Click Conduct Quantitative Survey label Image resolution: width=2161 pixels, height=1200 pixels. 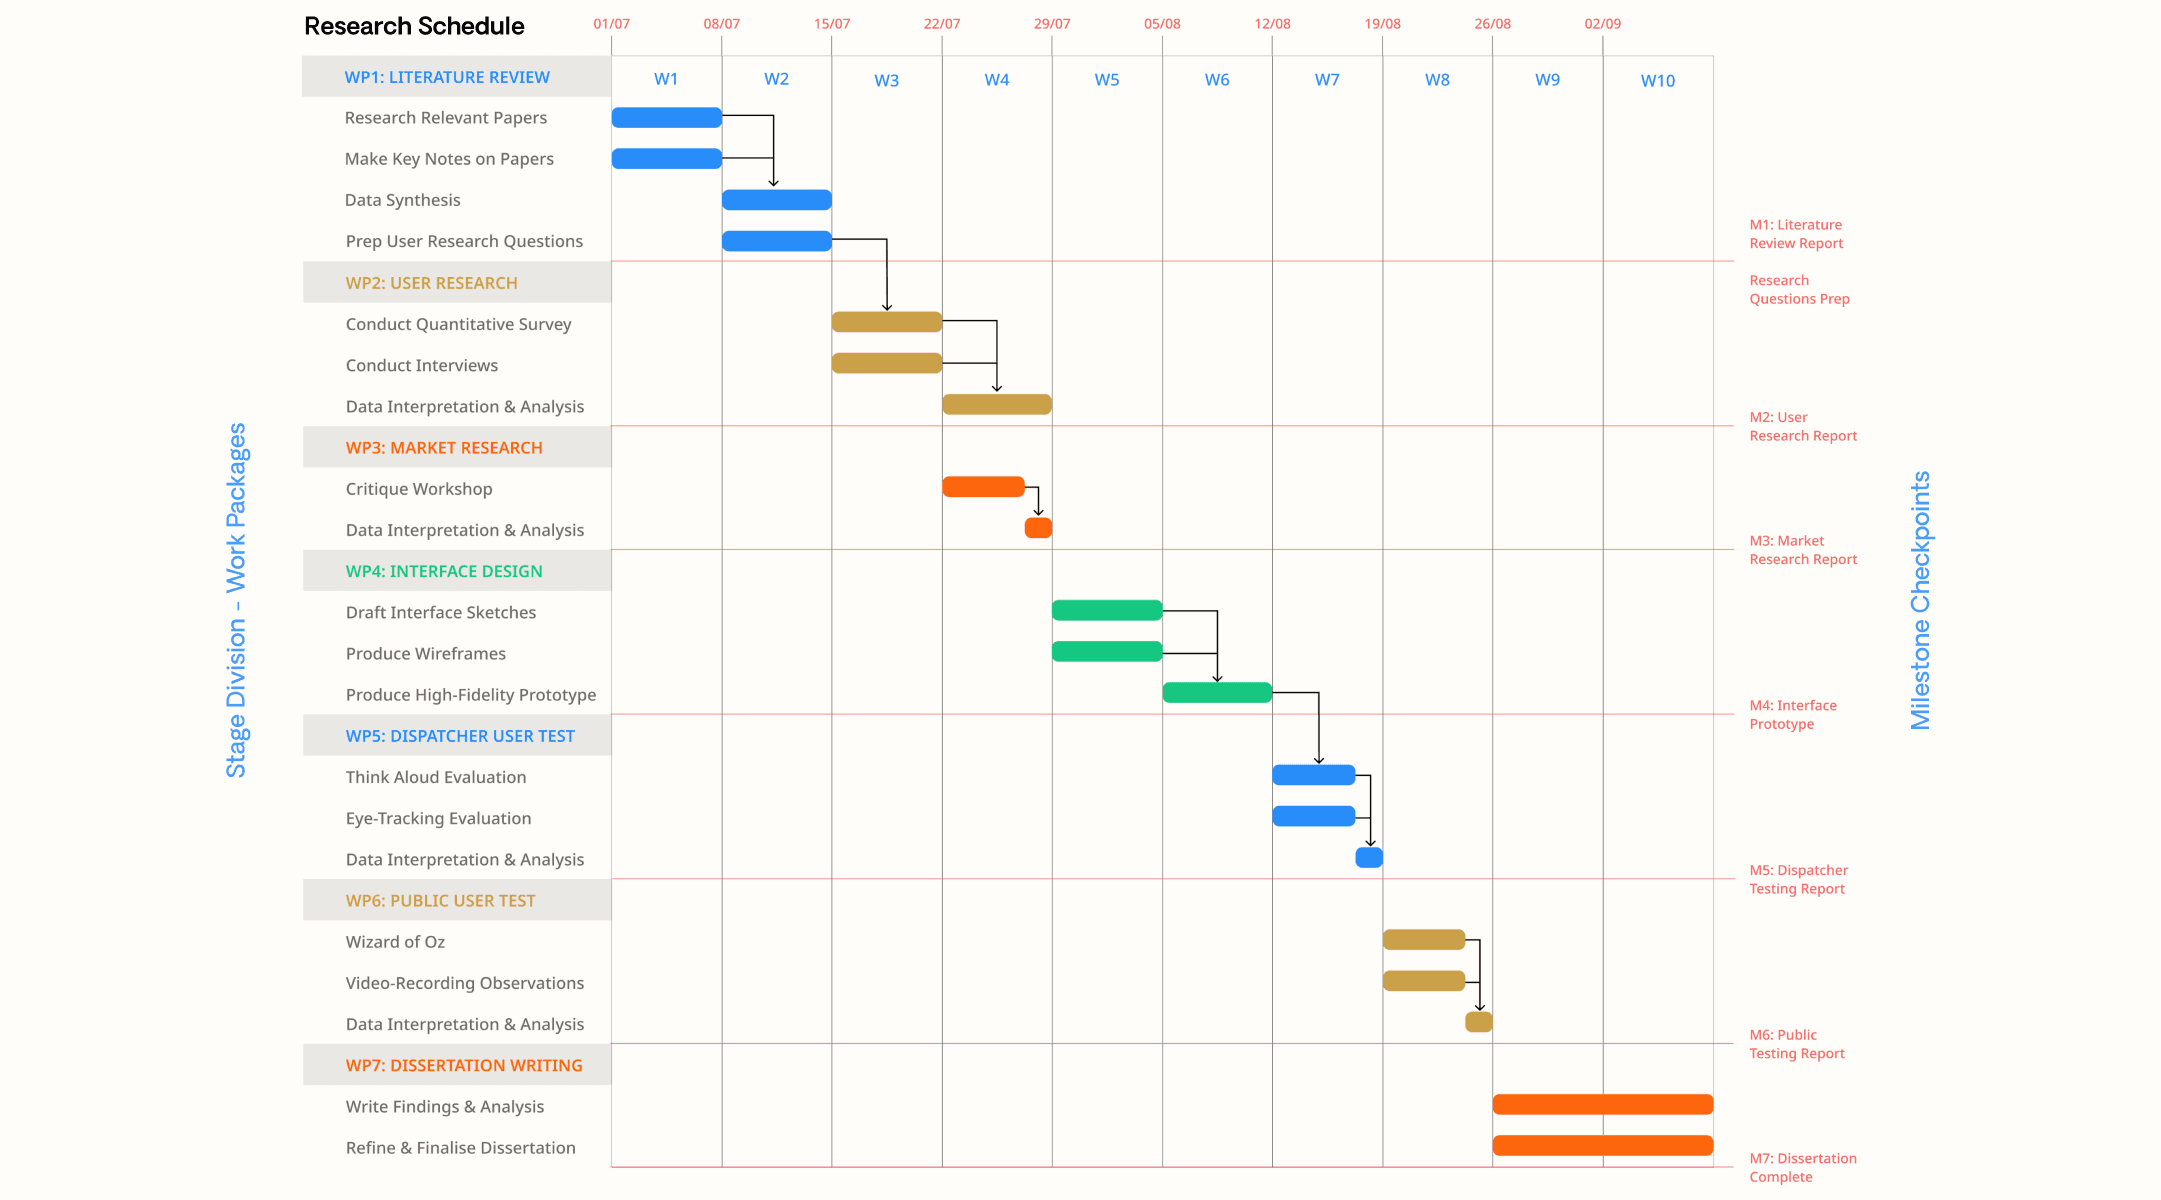pos(459,324)
